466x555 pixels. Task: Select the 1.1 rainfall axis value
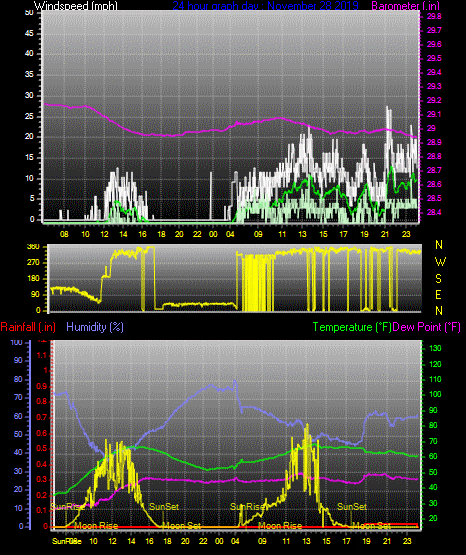(x=42, y=355)
